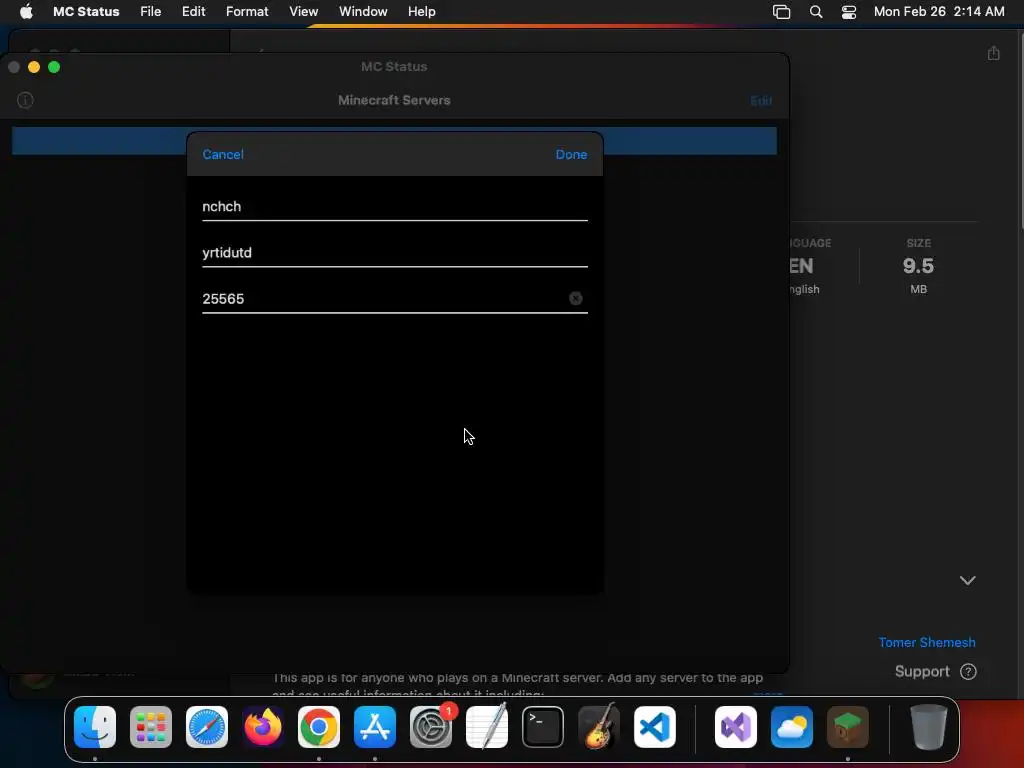This screenshot has height=768, width=1024.
Task: Click the address field containing yrtidutd
Action: click(394, 253)
